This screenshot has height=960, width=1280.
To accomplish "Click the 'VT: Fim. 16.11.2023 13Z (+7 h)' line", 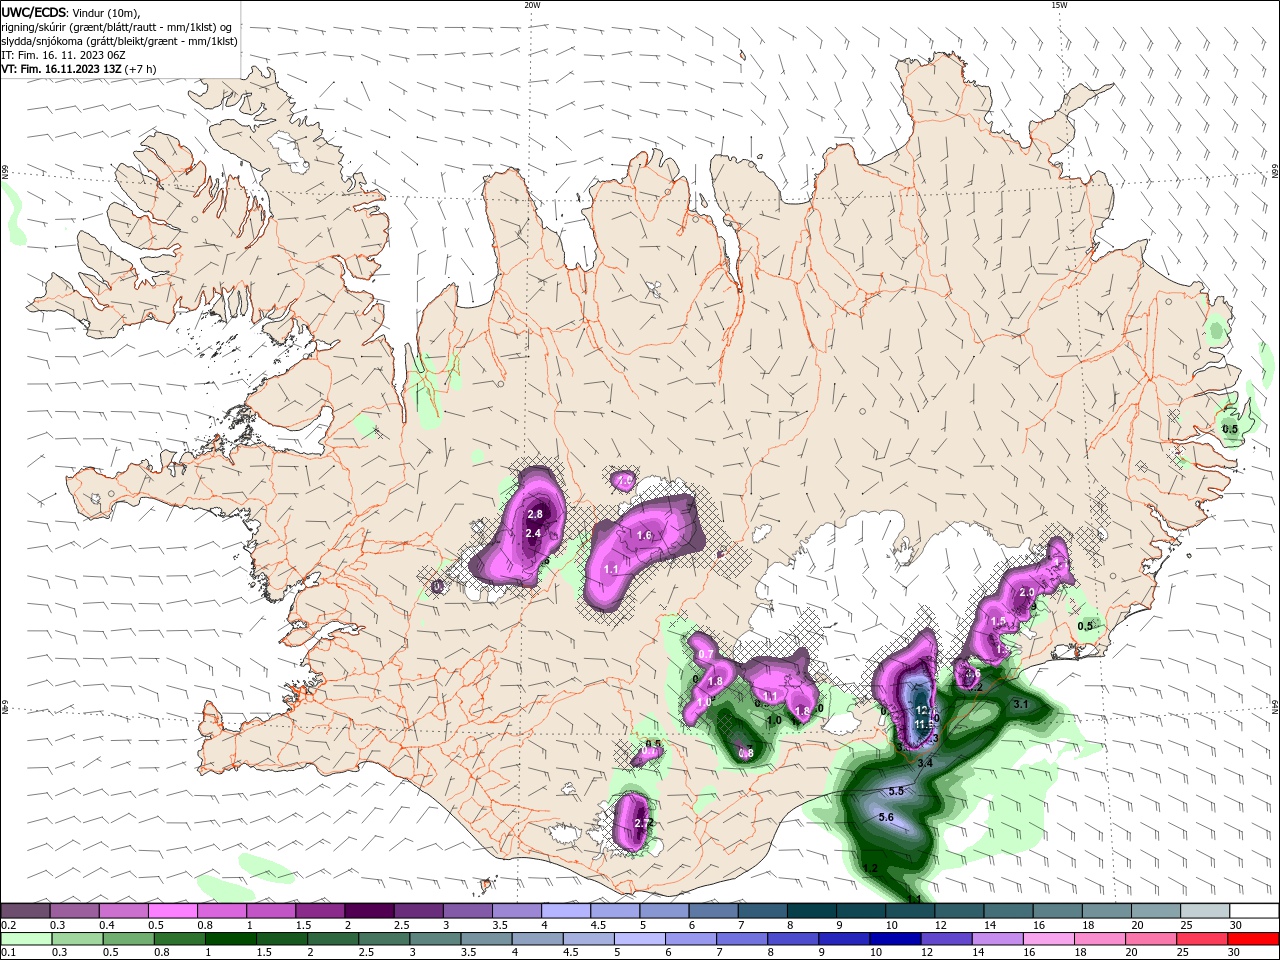I will pyautogui.click(x=78, y=69).
